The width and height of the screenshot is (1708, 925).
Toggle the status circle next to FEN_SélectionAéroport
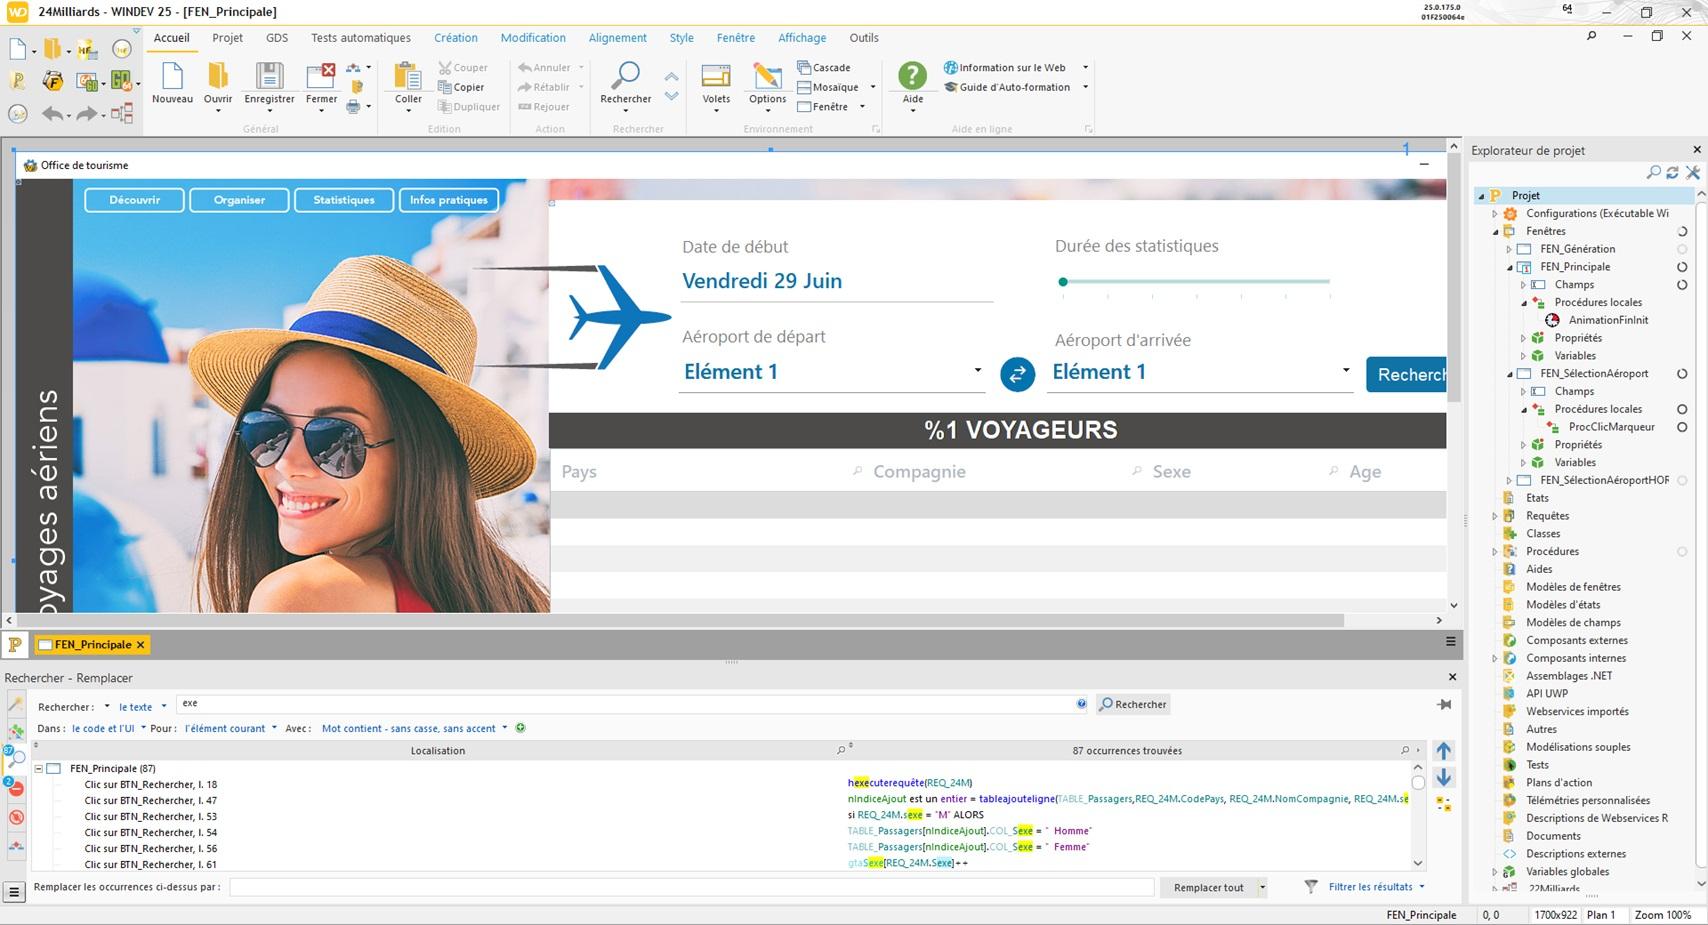1682,374
